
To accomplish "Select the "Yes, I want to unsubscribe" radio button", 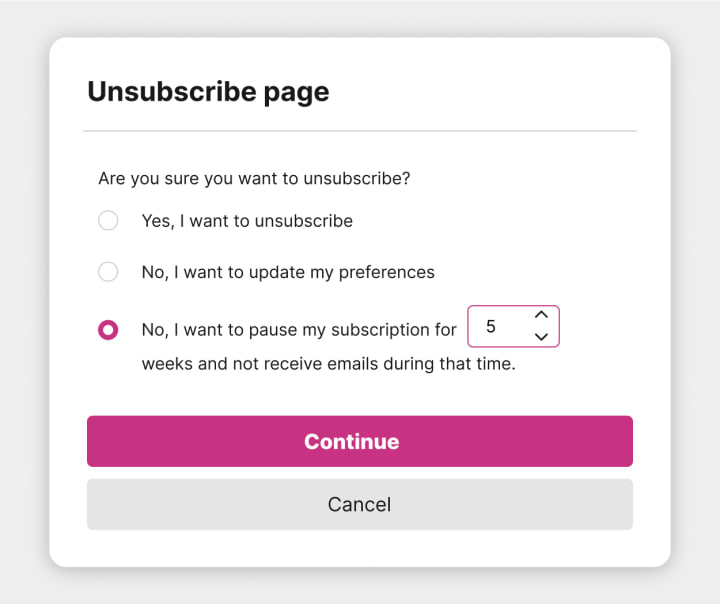I will 108,220.
